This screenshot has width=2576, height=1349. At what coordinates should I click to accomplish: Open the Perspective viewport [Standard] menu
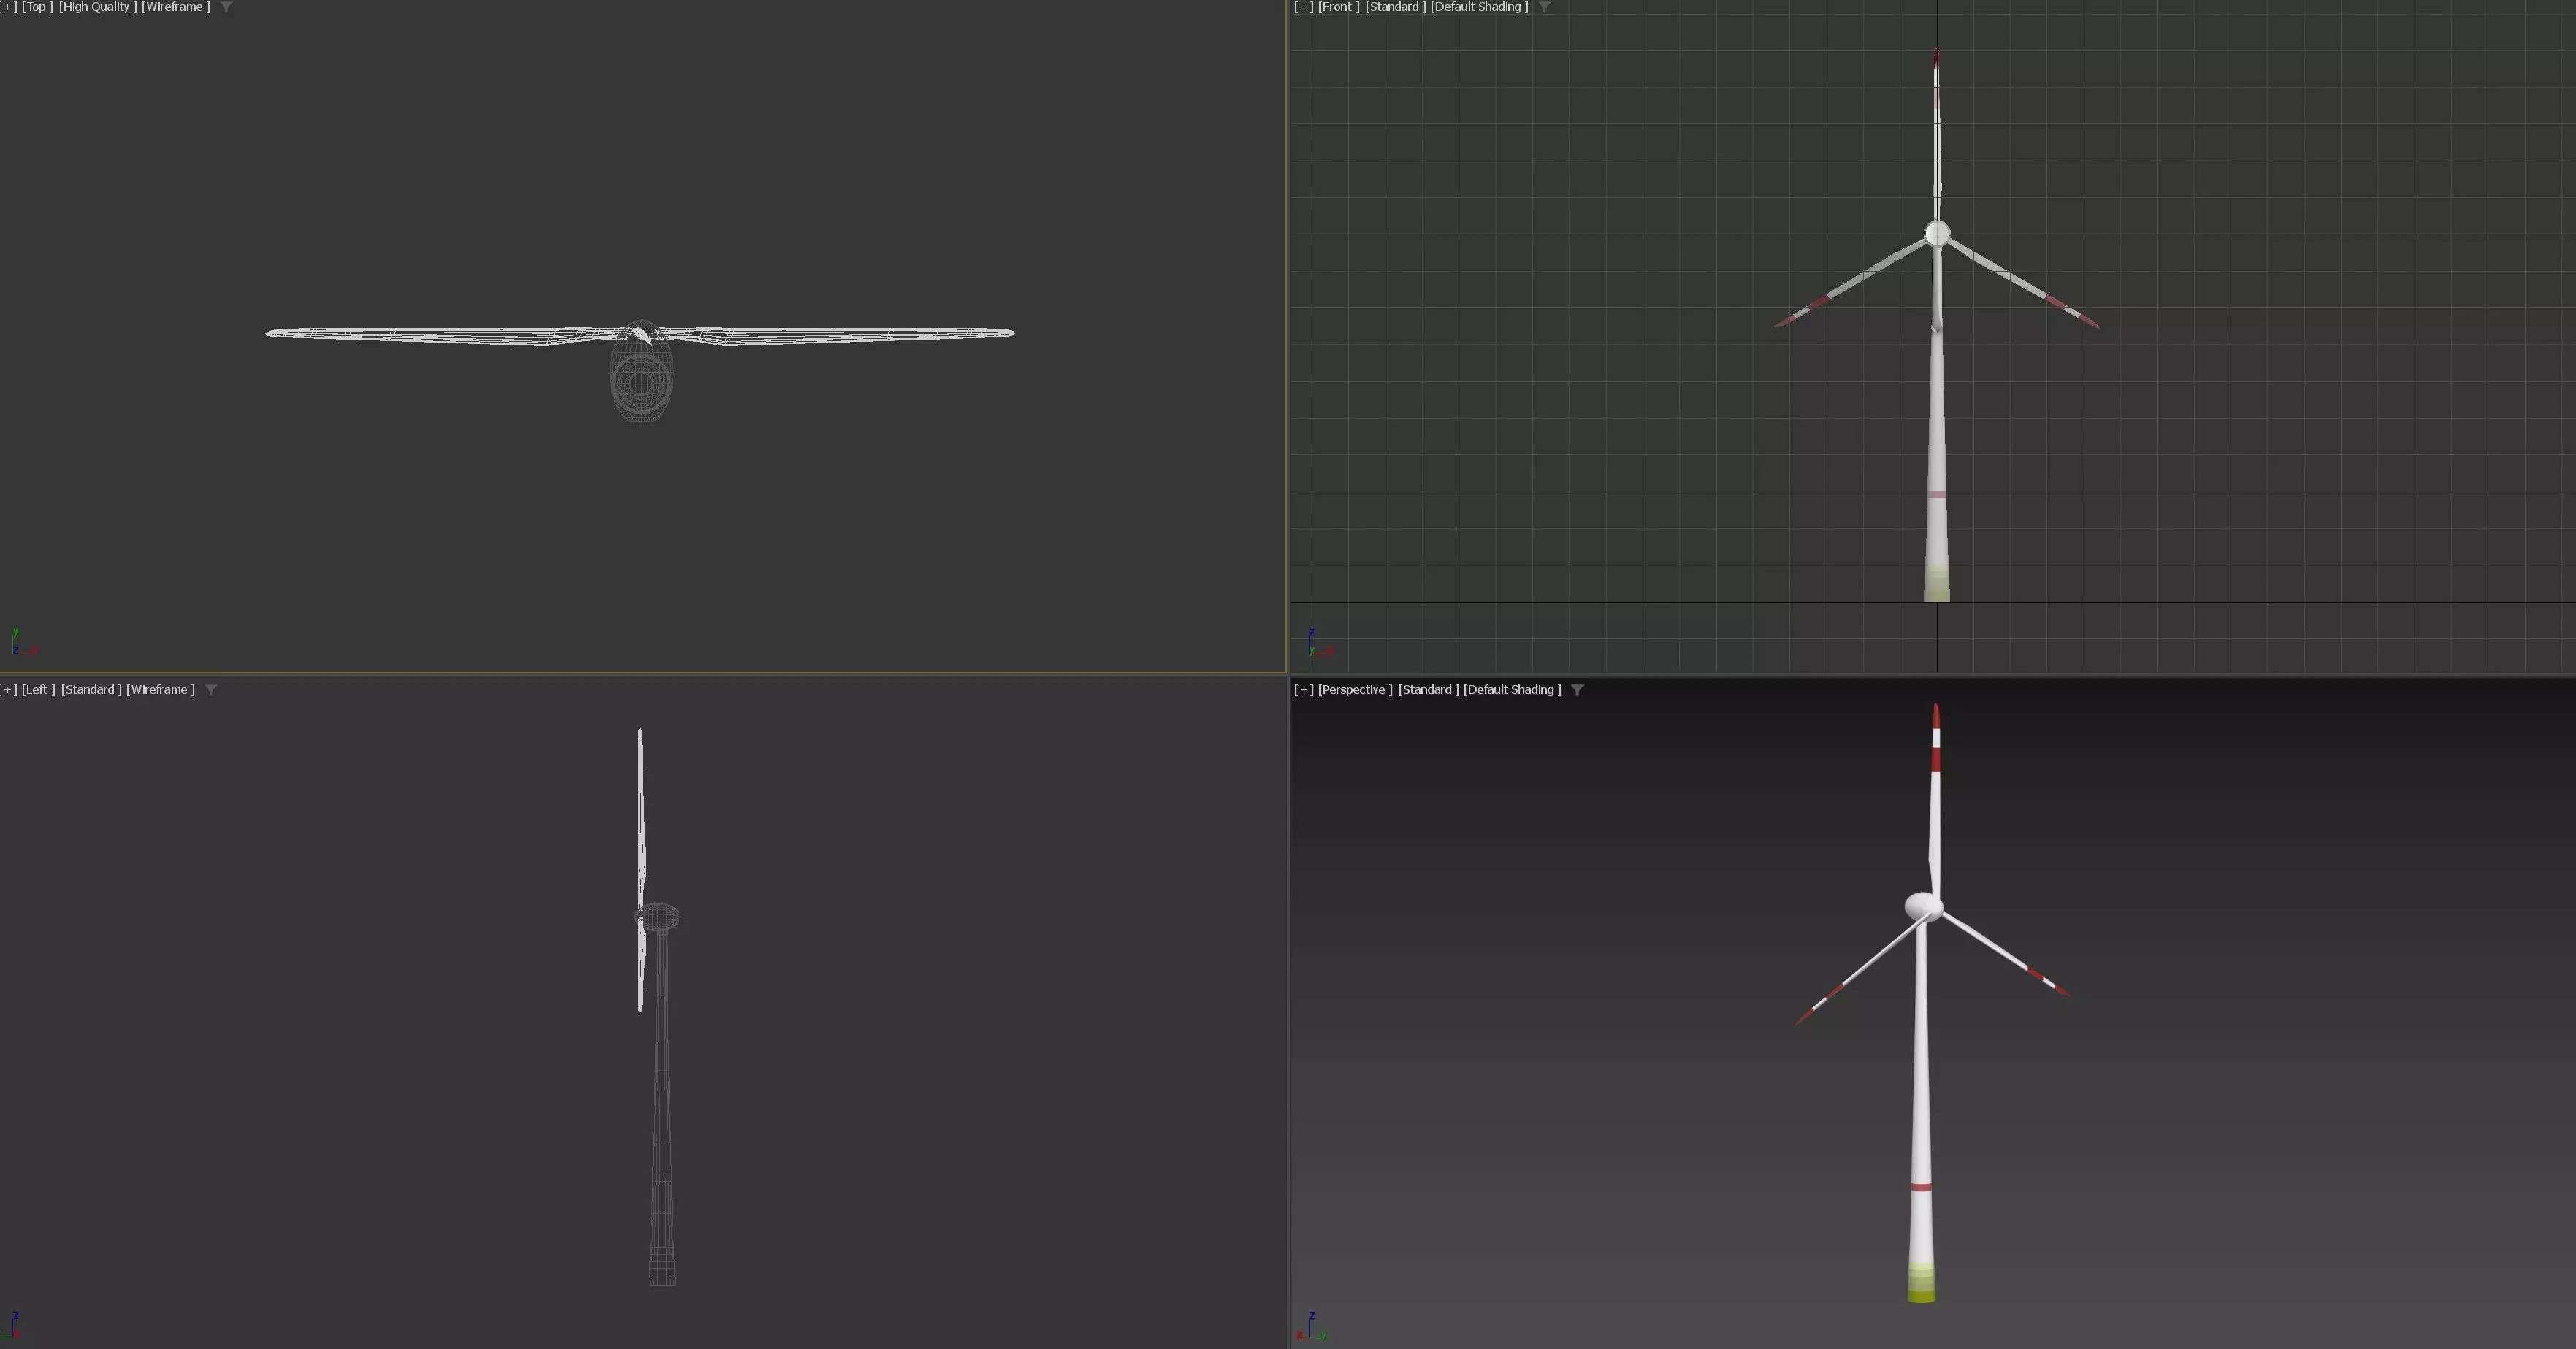point(1428,690)
